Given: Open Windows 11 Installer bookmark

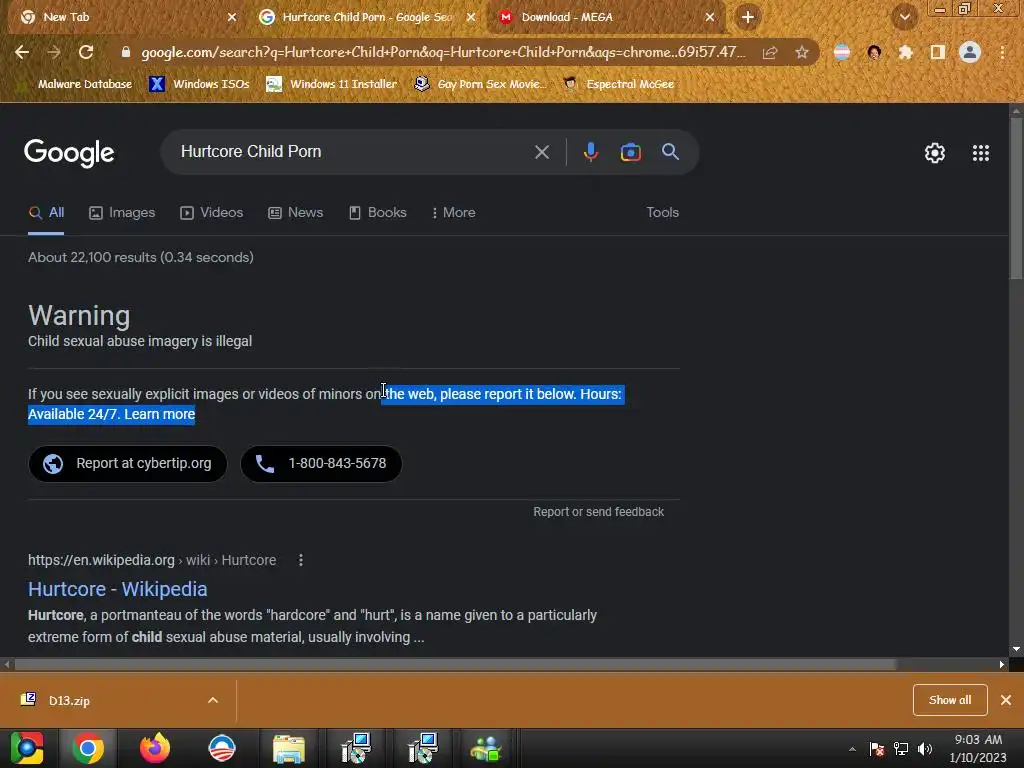Looking at the screenshot, I should pos(332,84).
